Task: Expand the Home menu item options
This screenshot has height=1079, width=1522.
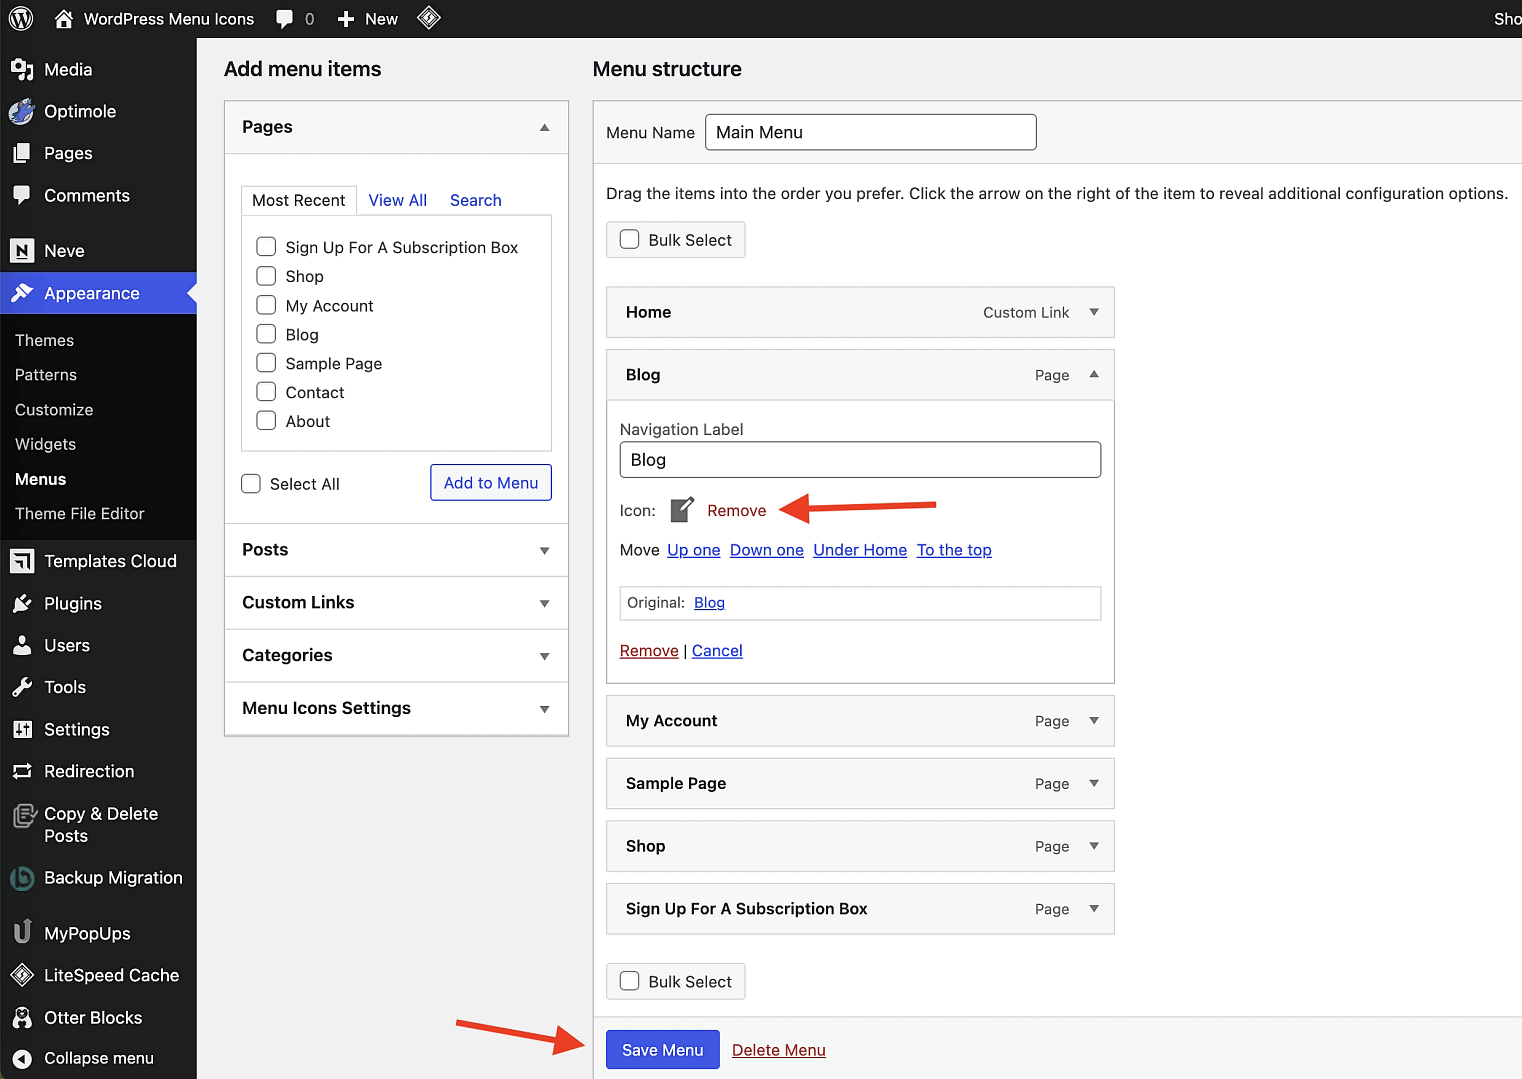Action: 1094,312
